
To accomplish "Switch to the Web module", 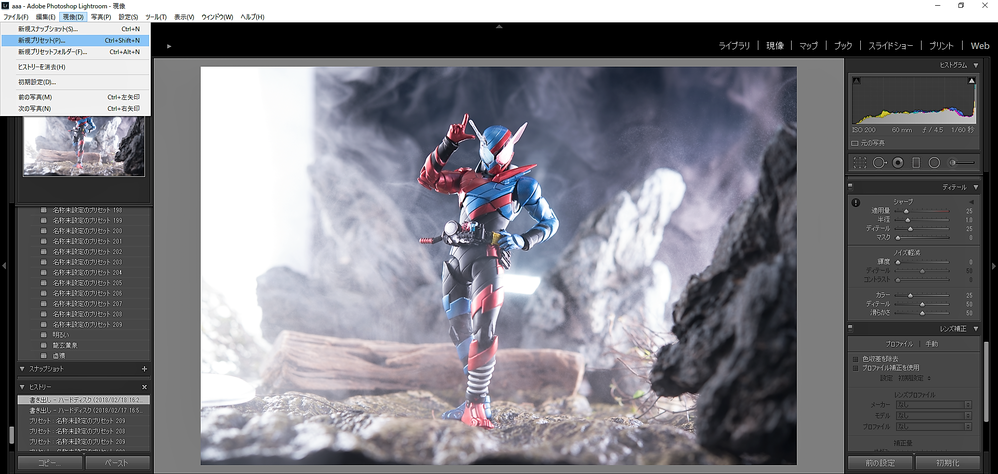I will [980, 46].
